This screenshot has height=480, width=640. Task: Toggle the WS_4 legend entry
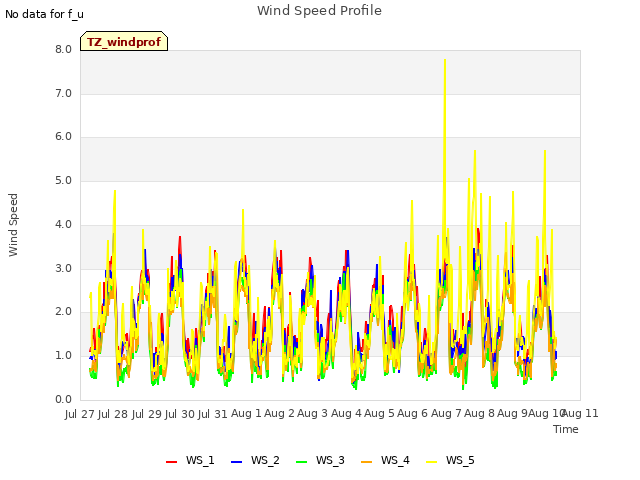click(386, 460)
